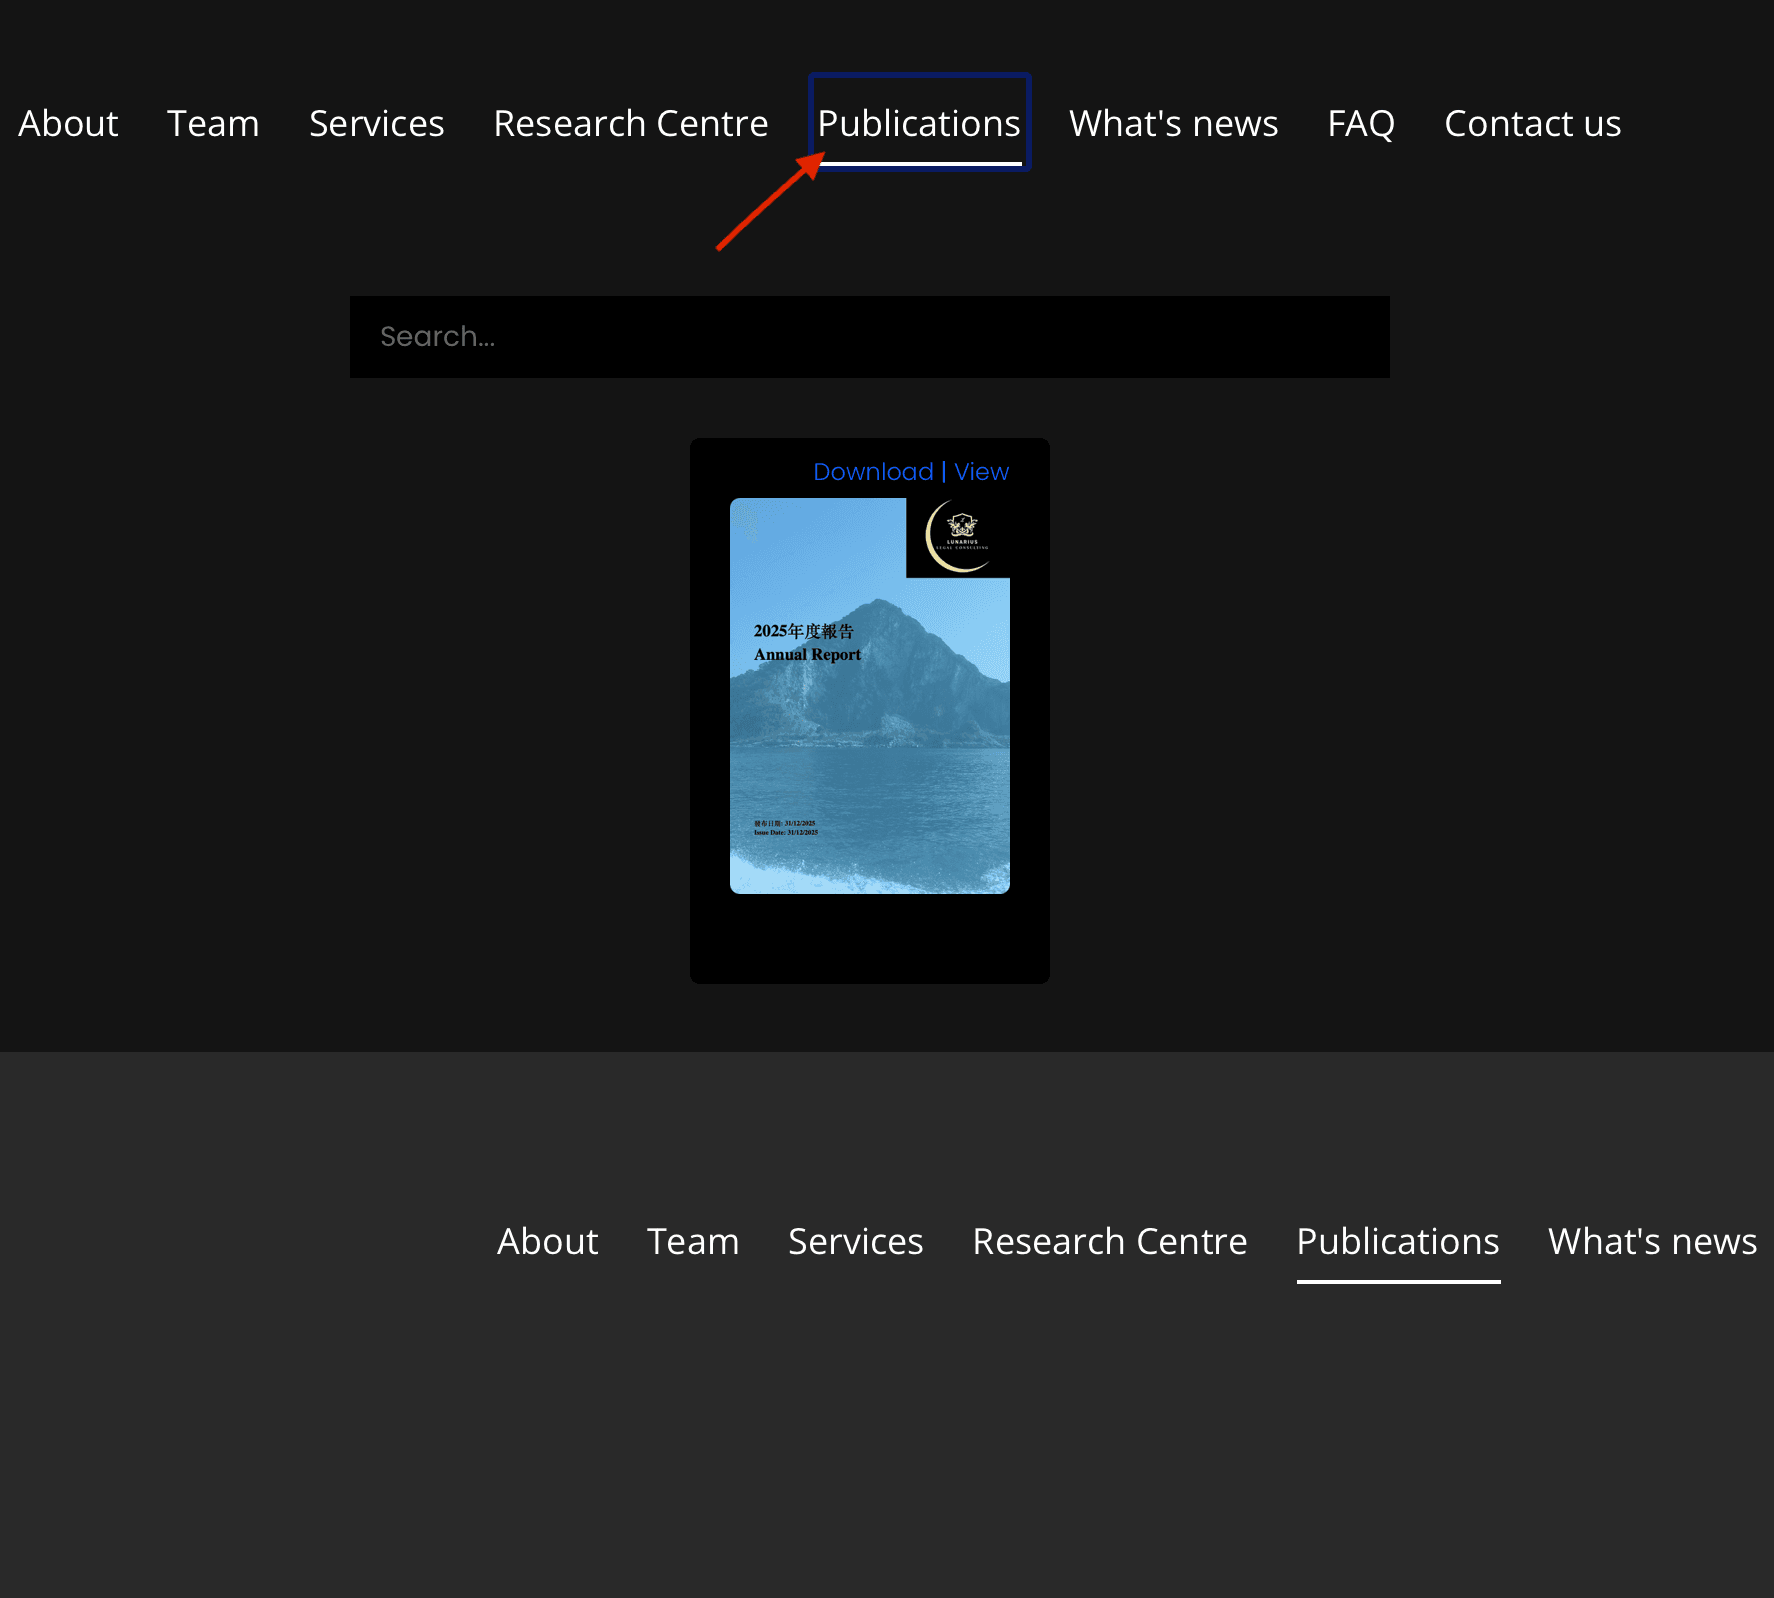
Task: Navigate to What's news in the top menu
Action: click(x=1173, y=124)
